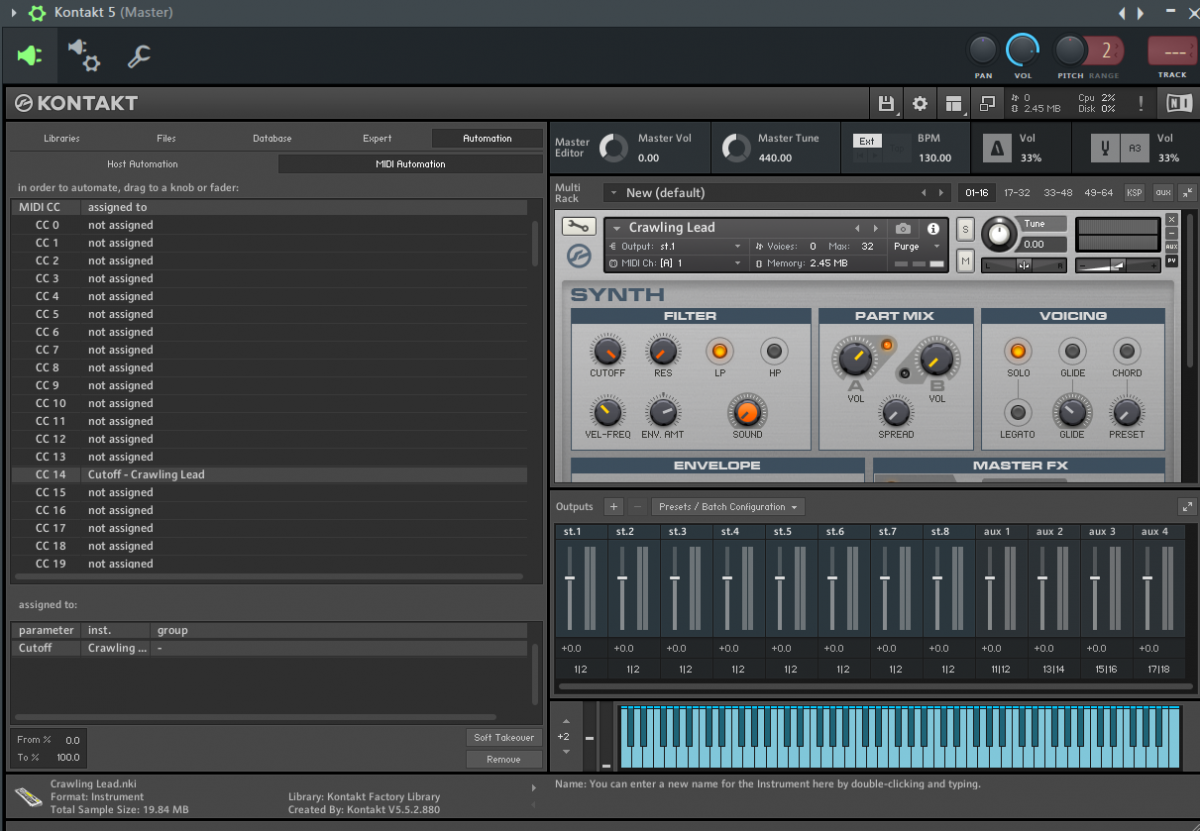Viewport: 1200px width, 831px height.
Task: Click the Remove button
Action: [x=503, y=759]
